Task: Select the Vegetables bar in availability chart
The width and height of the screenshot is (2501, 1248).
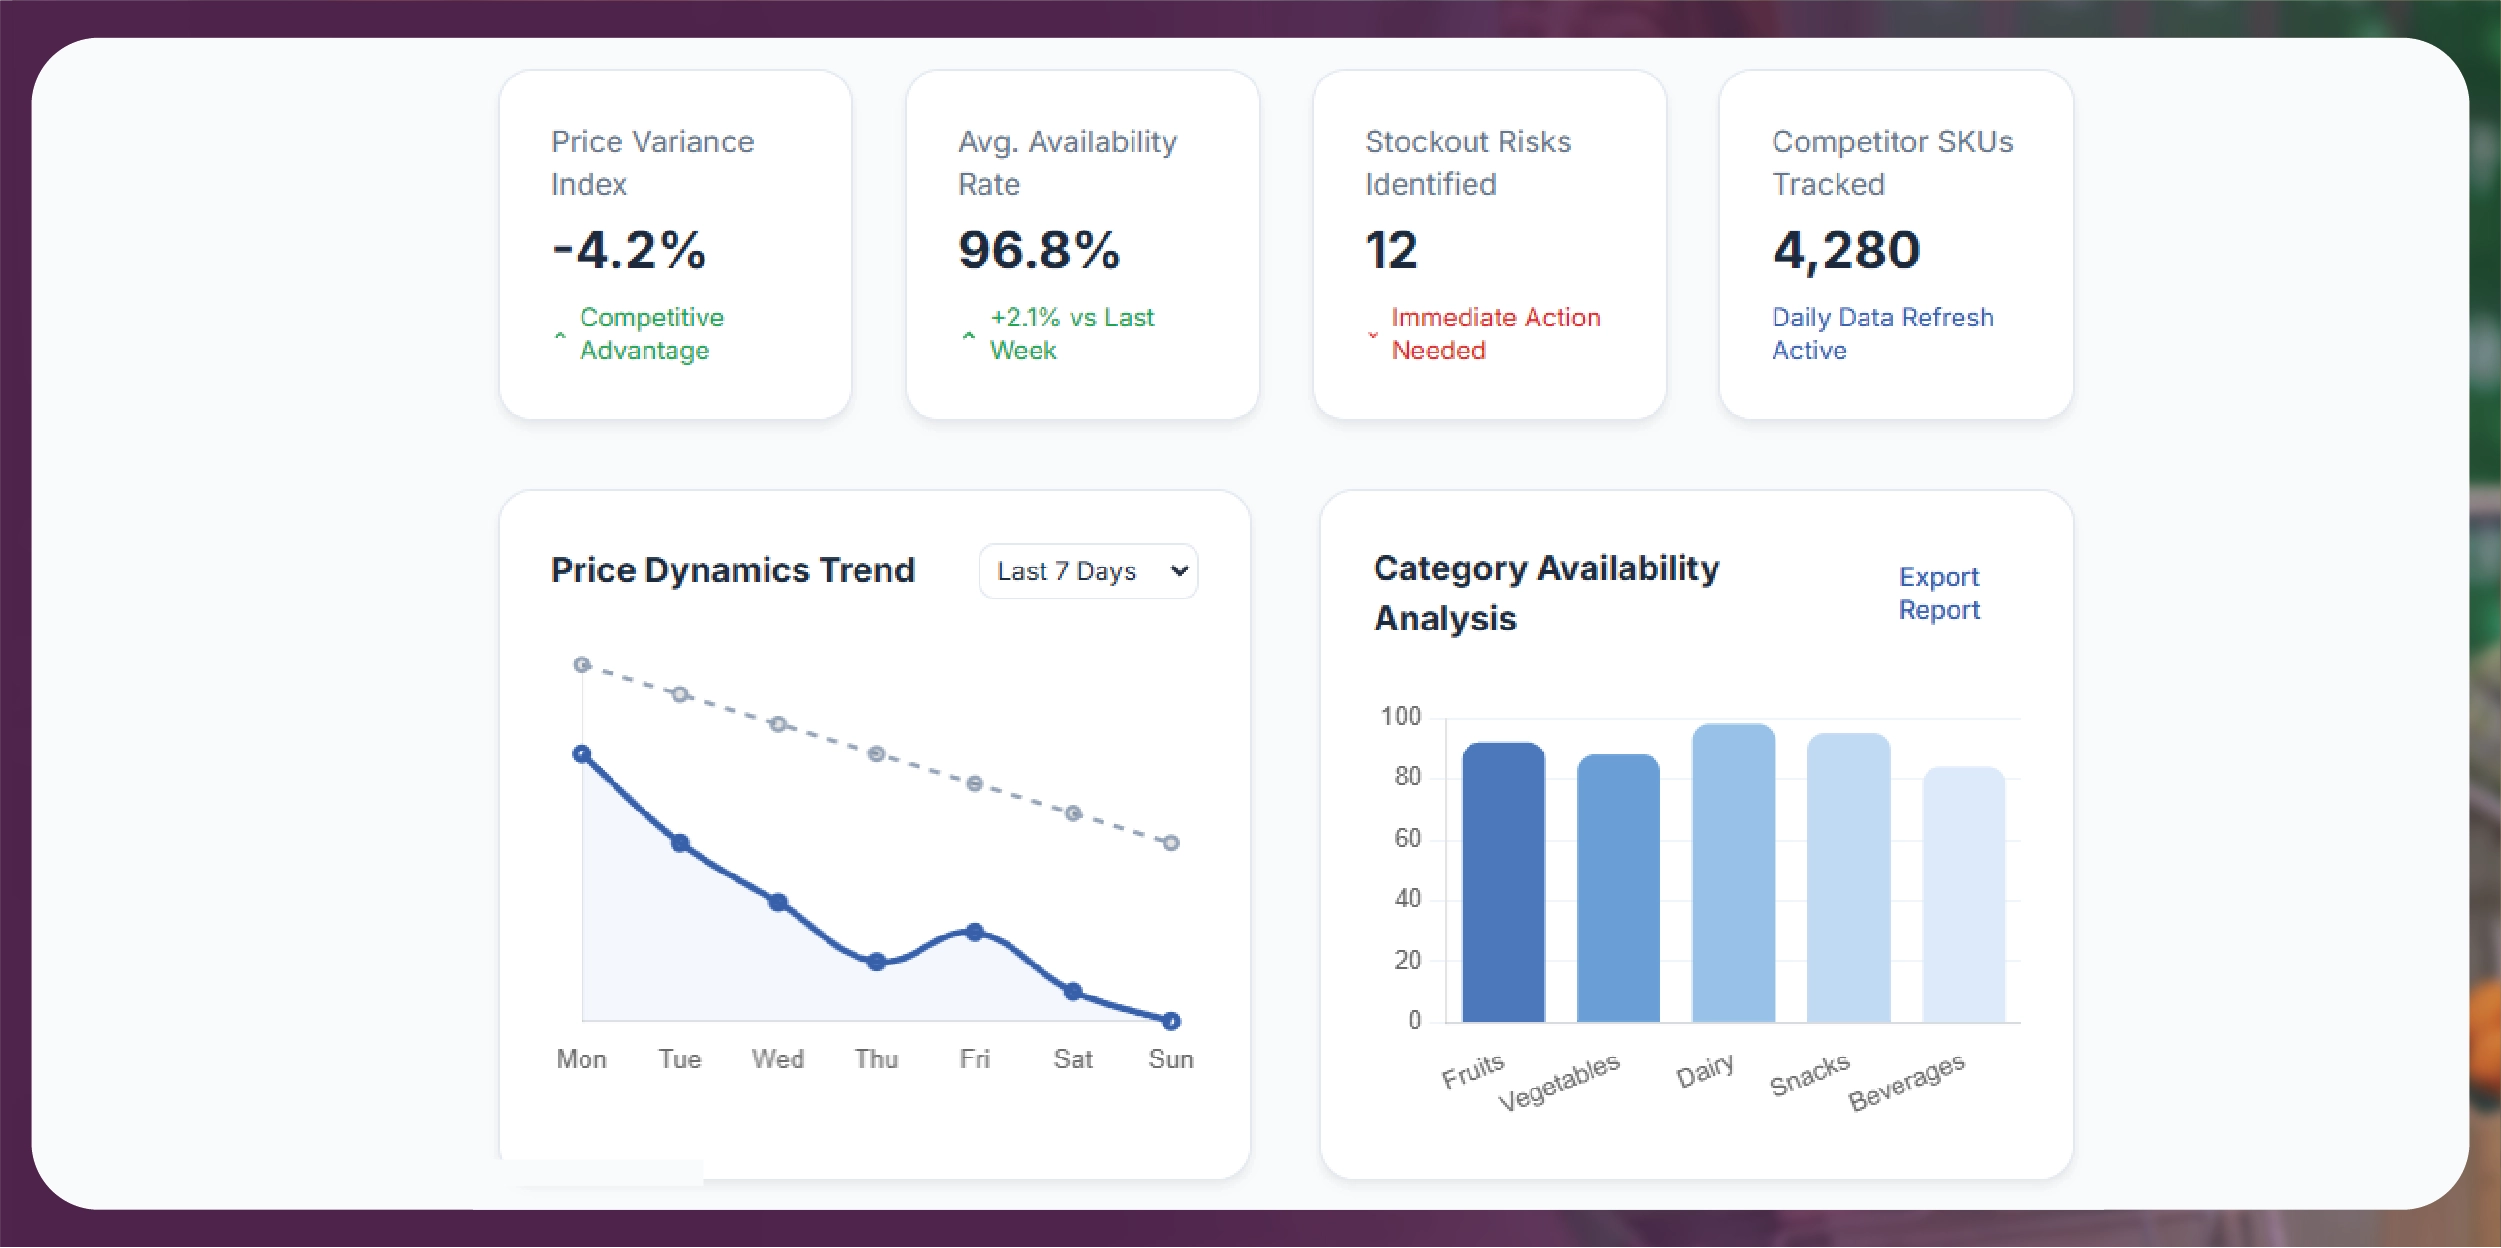Action: (1617, 888)
